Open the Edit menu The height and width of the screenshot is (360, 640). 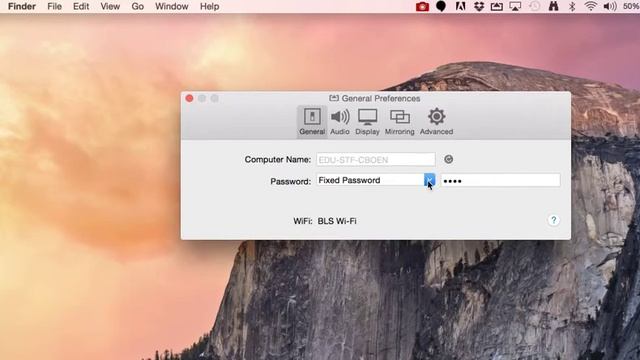81,7
